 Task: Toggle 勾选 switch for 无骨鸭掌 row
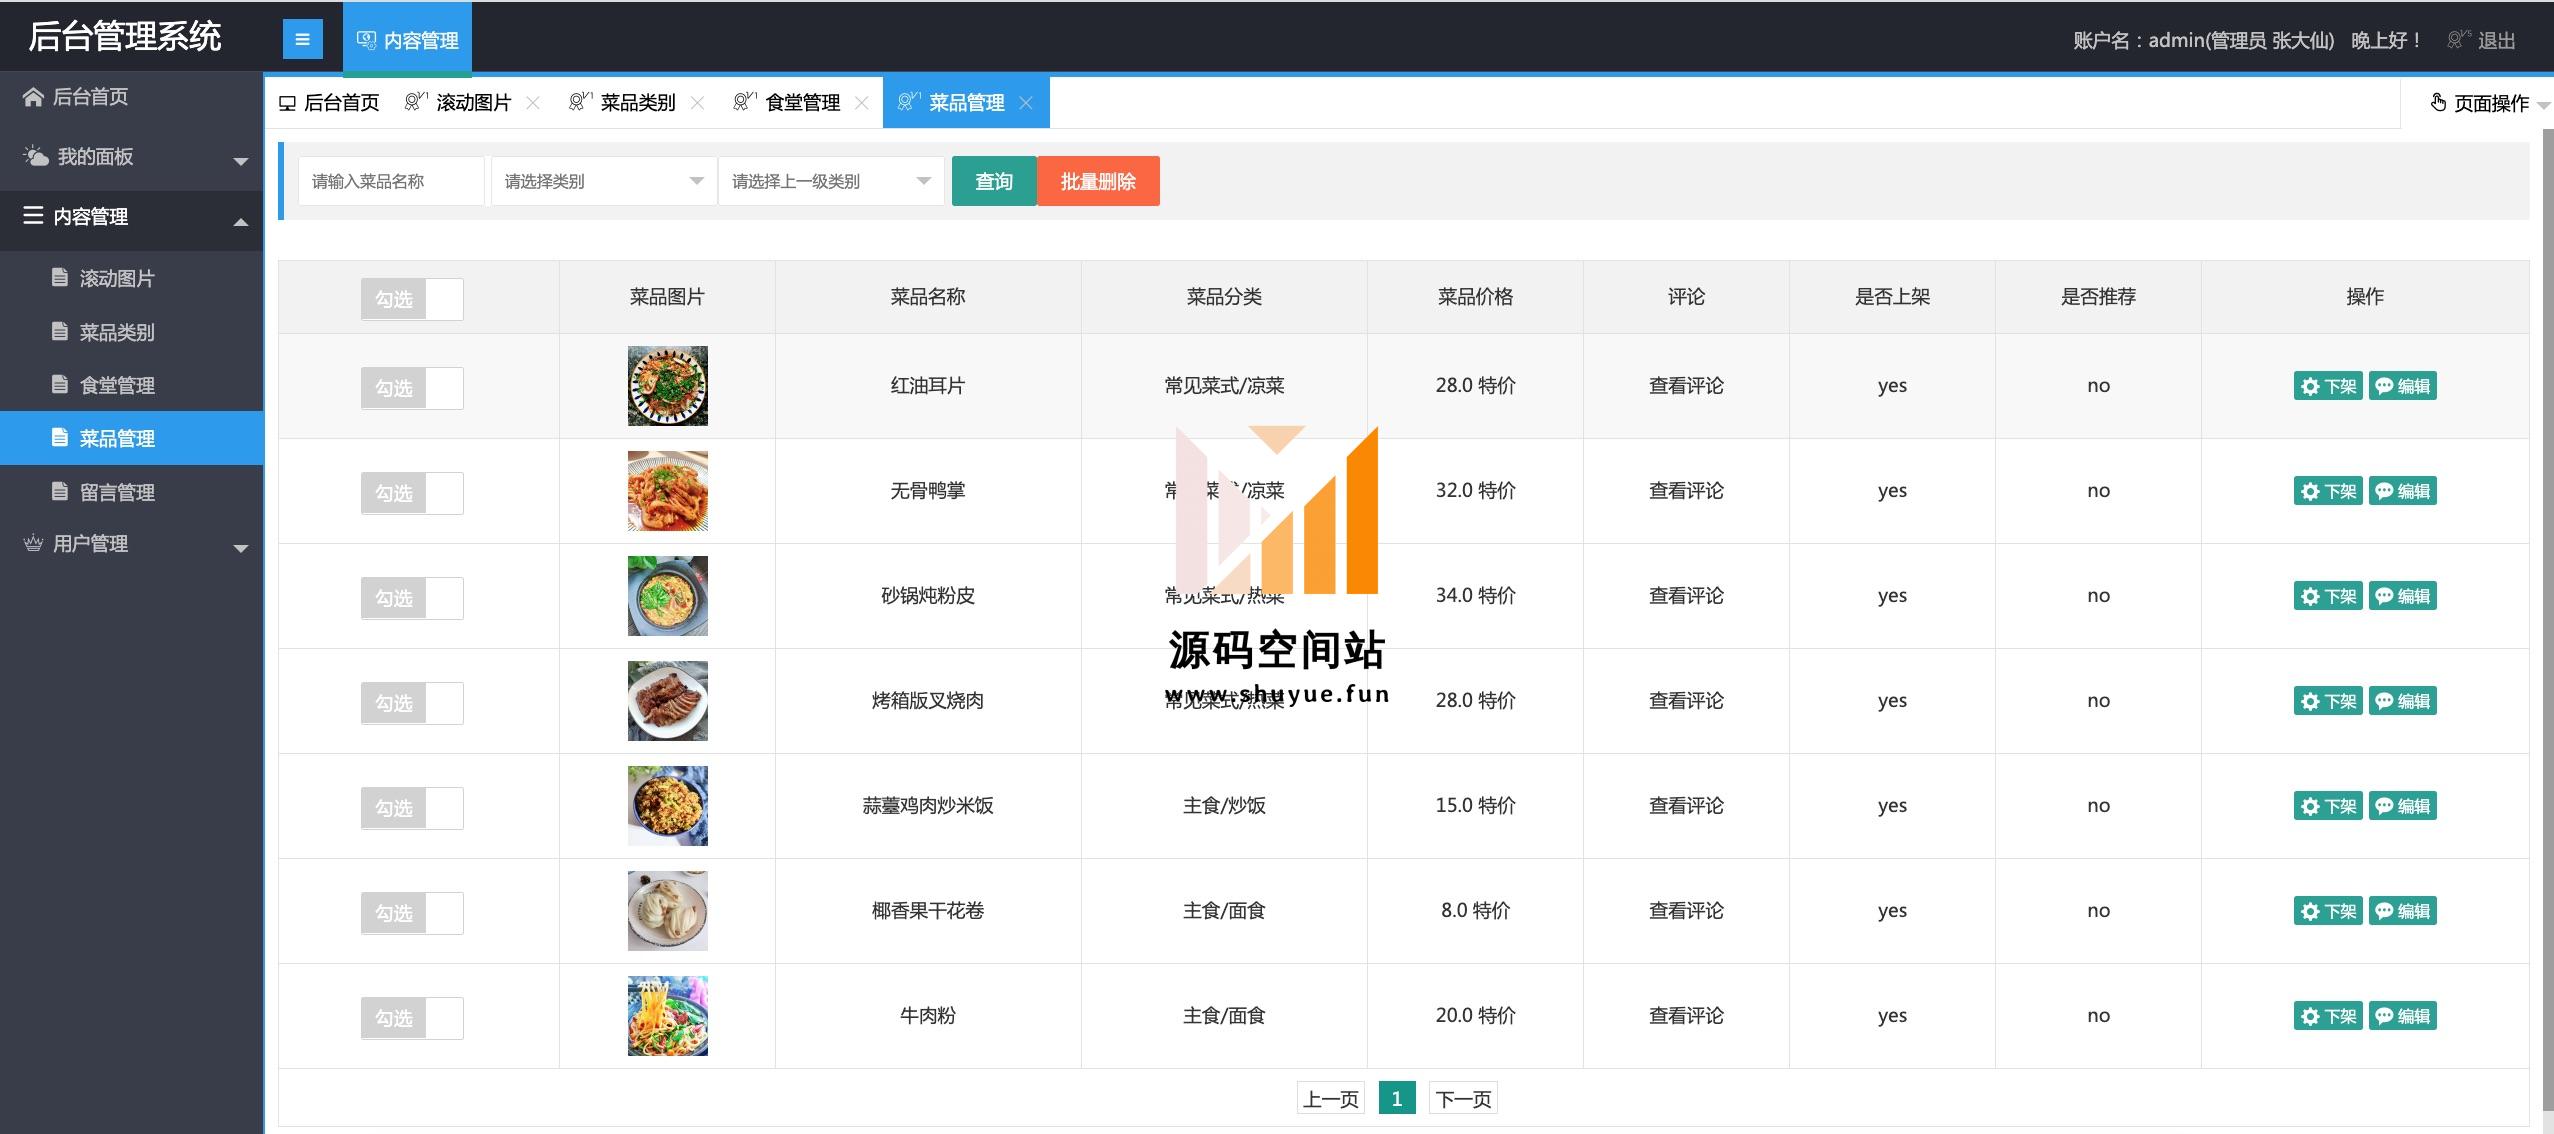click(412, 493)
